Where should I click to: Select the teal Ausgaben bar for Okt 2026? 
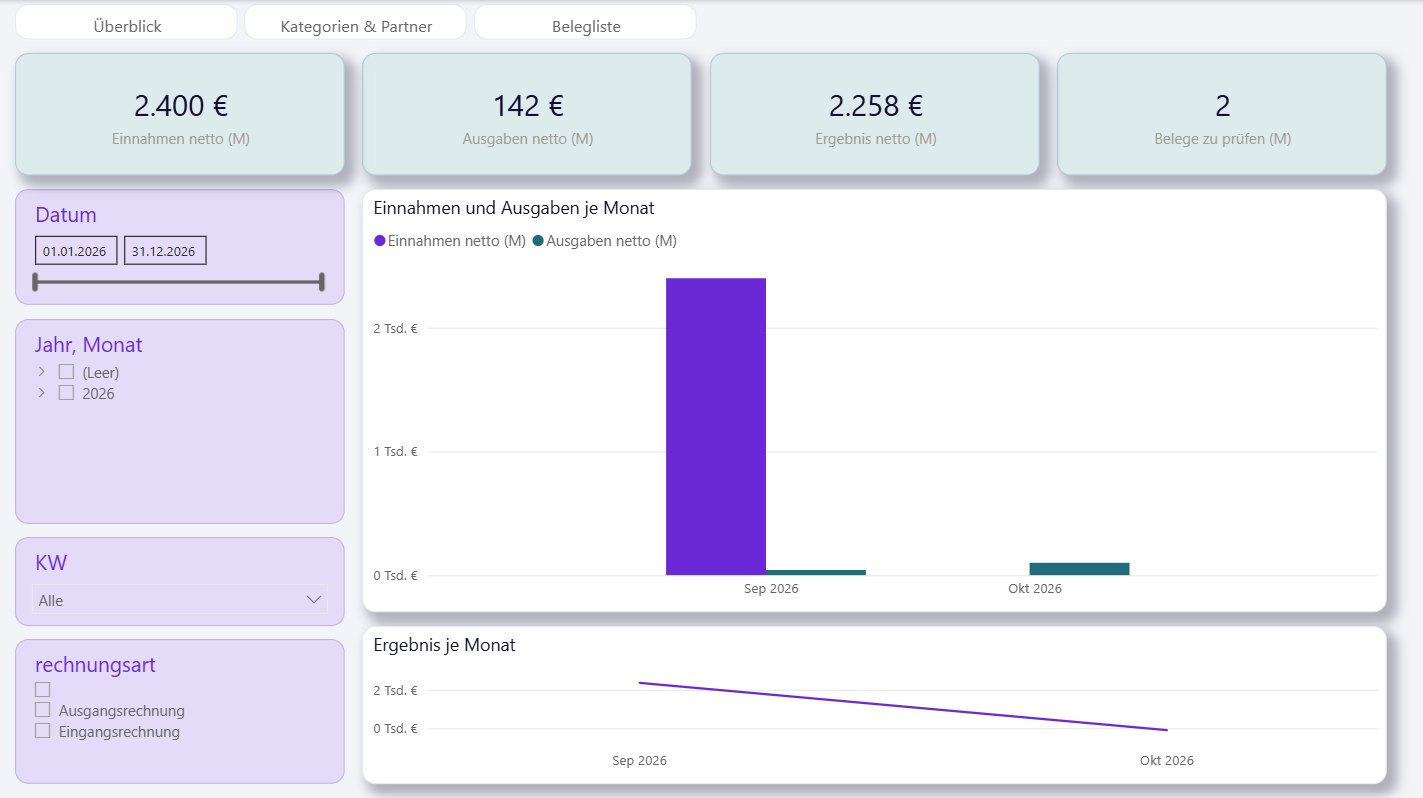coord(1079,569)
